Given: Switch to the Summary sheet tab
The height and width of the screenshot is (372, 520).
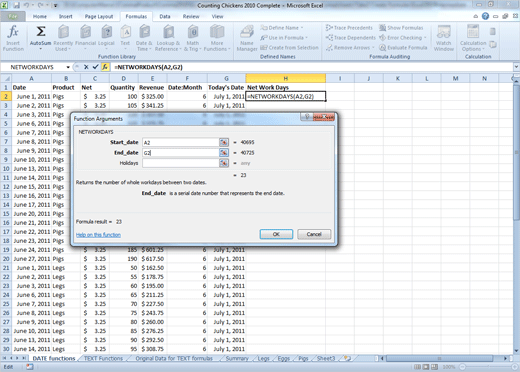Looking at the screenshot, I should 237,358.
